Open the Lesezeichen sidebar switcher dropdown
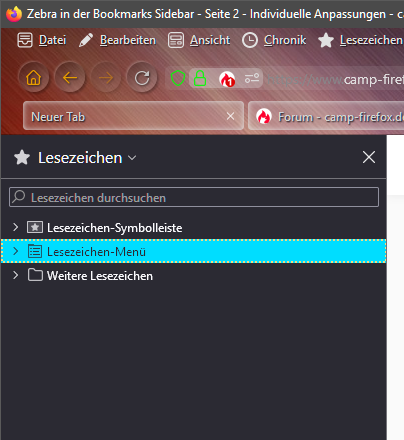This screenshot has height=440, width=404. click(76, 158)
